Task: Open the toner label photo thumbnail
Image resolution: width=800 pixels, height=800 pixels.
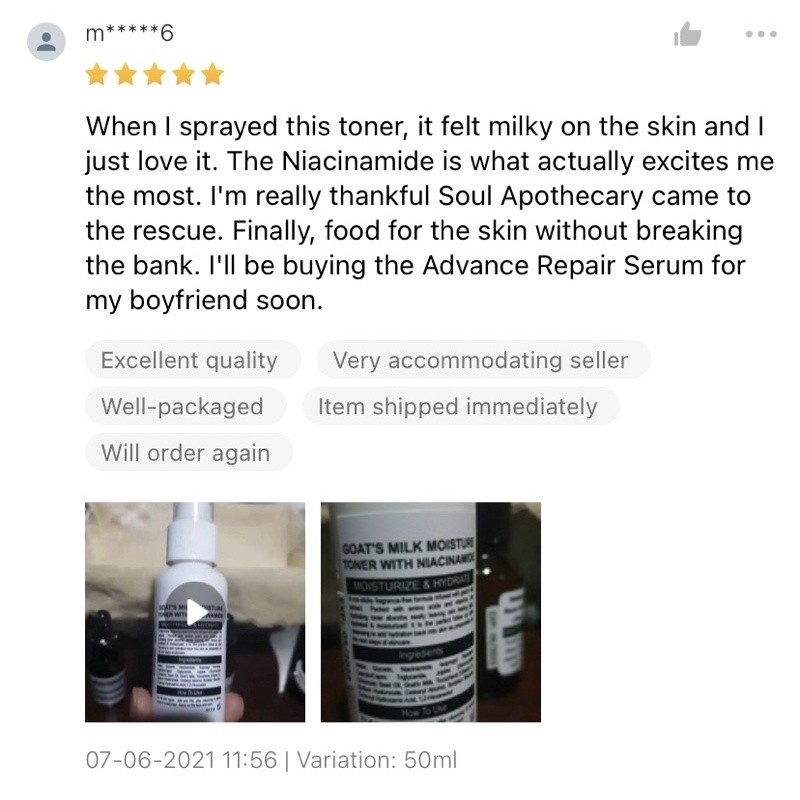Action: coord(431,612)
